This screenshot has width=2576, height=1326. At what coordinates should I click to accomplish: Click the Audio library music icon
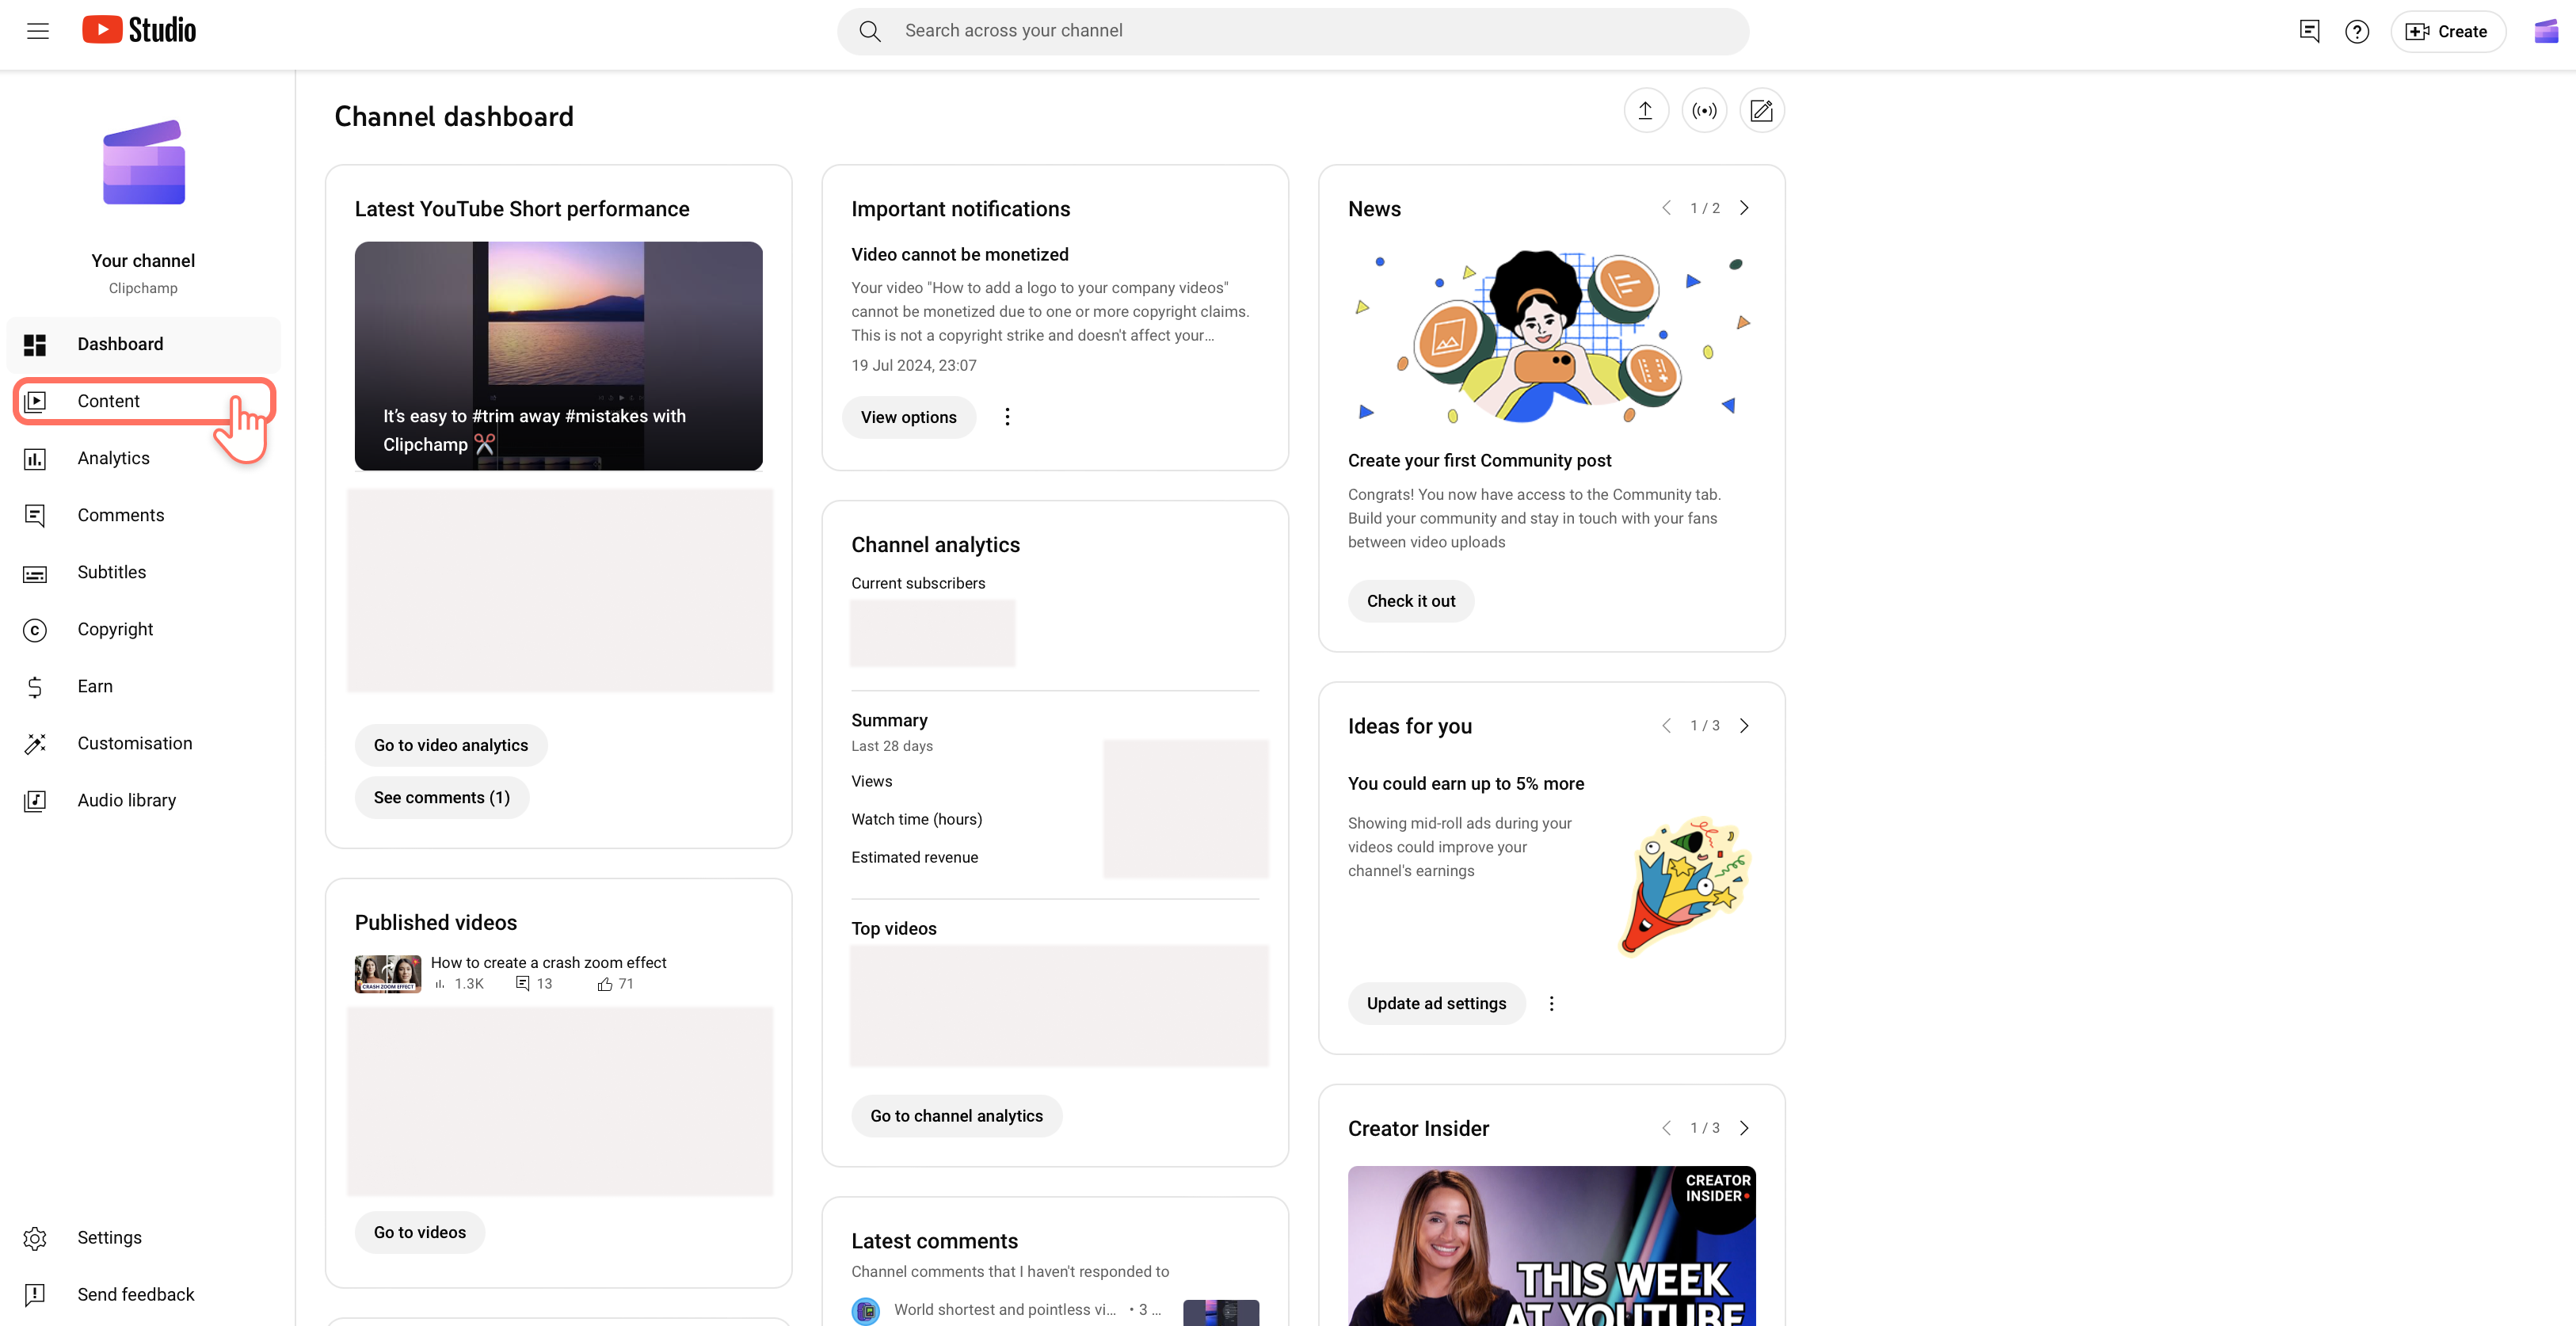coord(35,801)
